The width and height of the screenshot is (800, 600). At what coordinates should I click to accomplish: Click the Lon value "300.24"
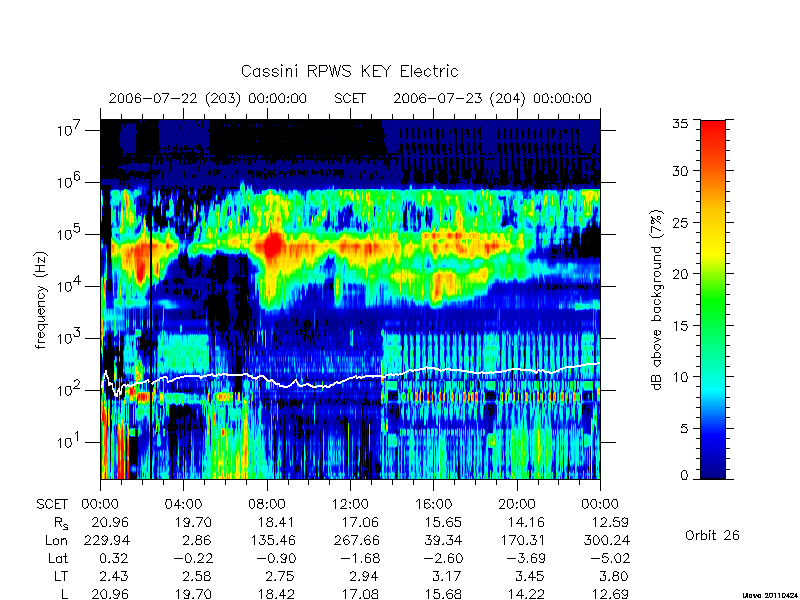[607, 540]
